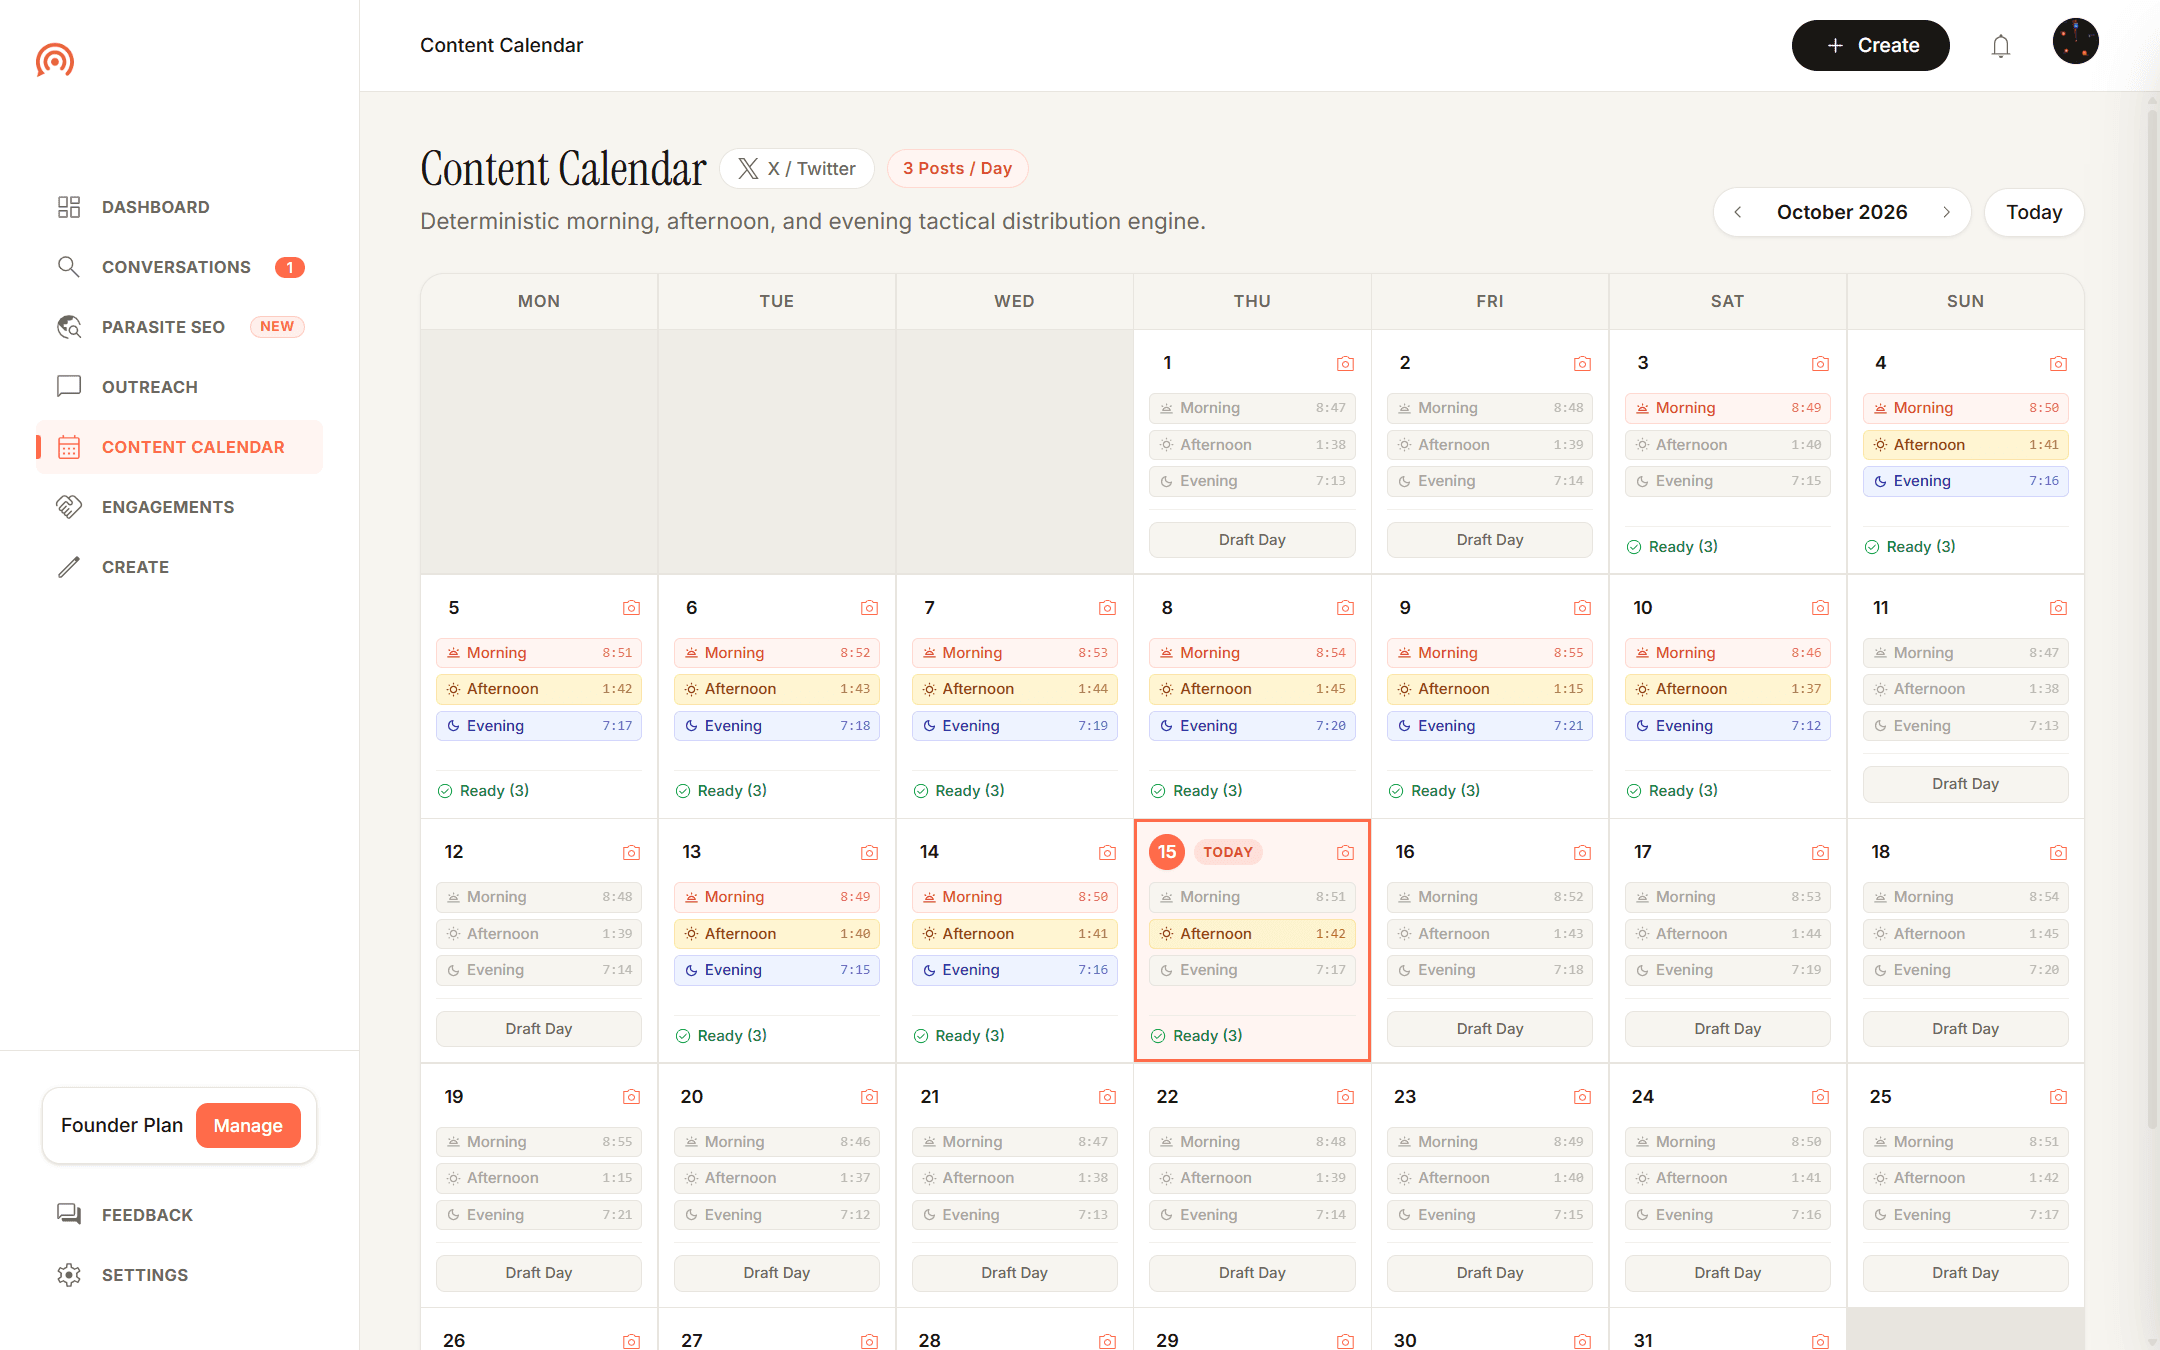Click the TODAY badge on October 15

click(1228, 852)
